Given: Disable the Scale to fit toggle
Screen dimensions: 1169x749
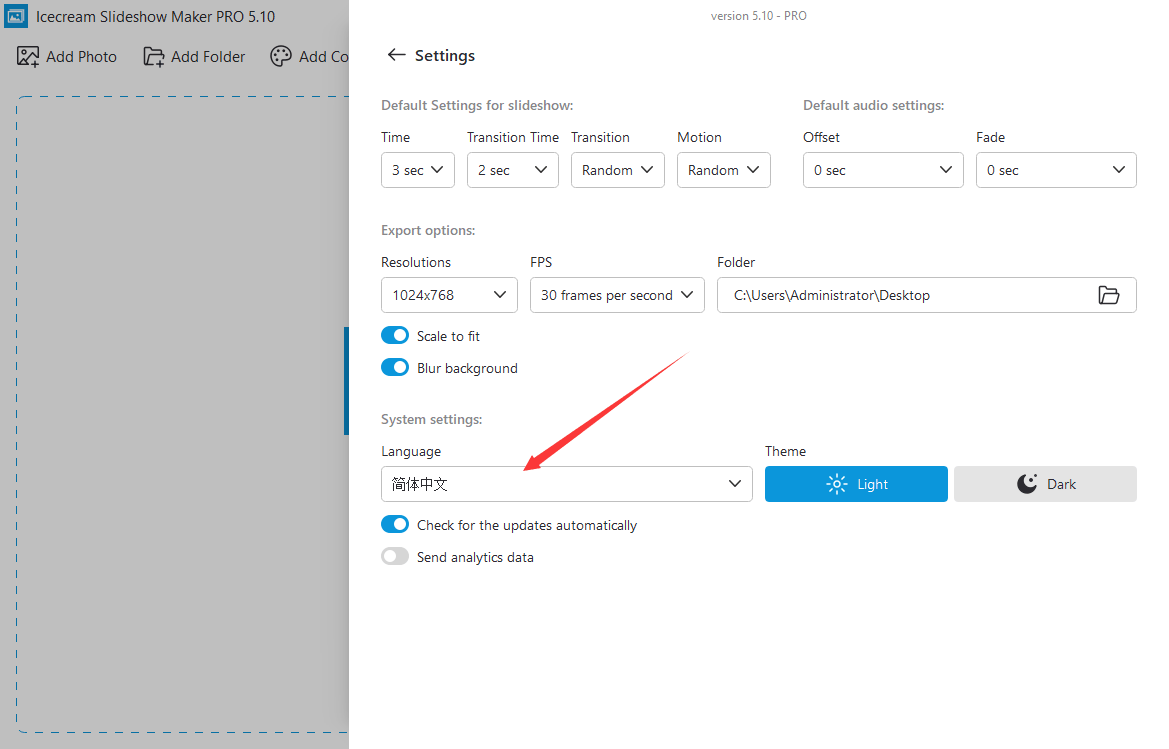Looking at the screenshot, I should (x=395, y=336).
